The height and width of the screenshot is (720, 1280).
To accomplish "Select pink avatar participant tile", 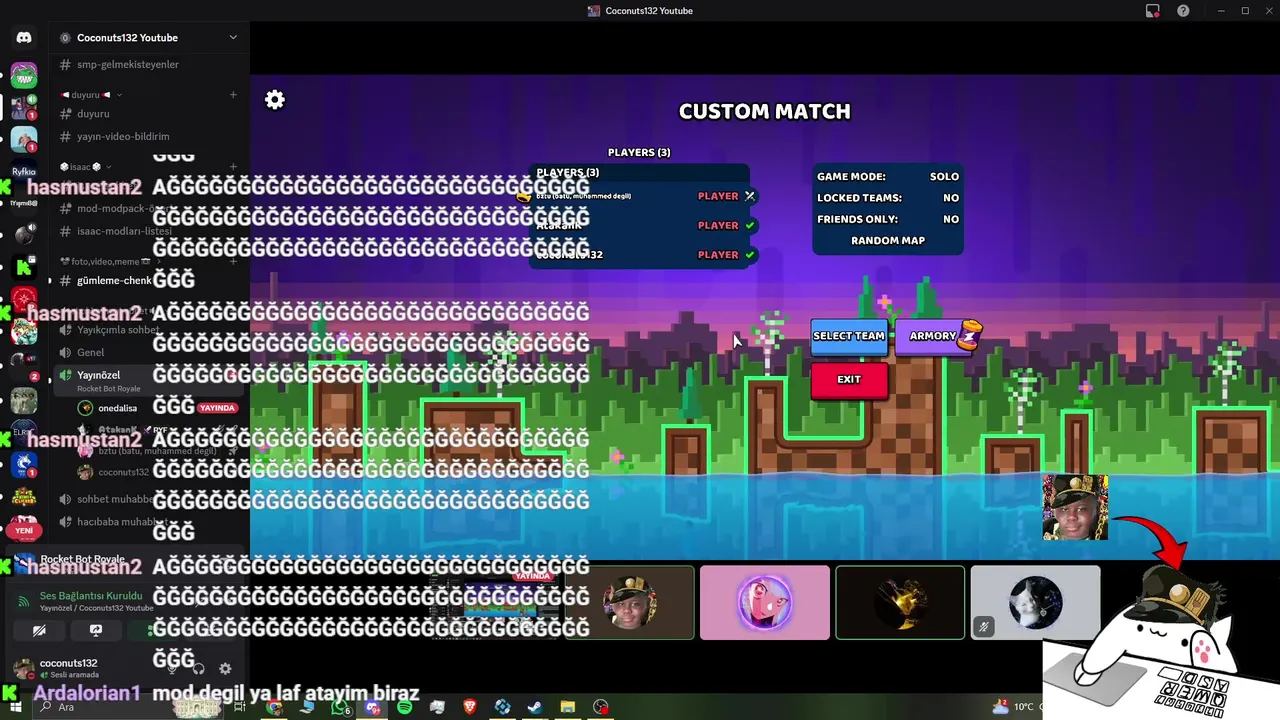I will (765, 603).
